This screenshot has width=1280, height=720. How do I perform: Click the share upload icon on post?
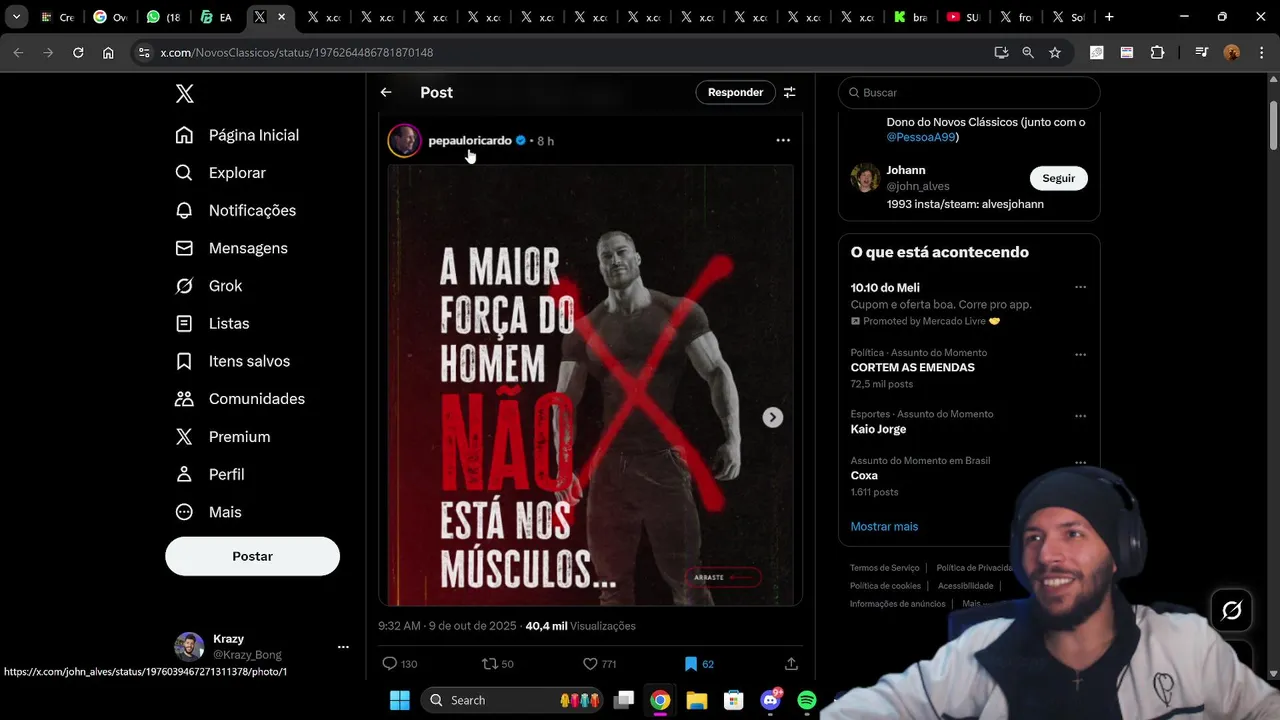791,664
